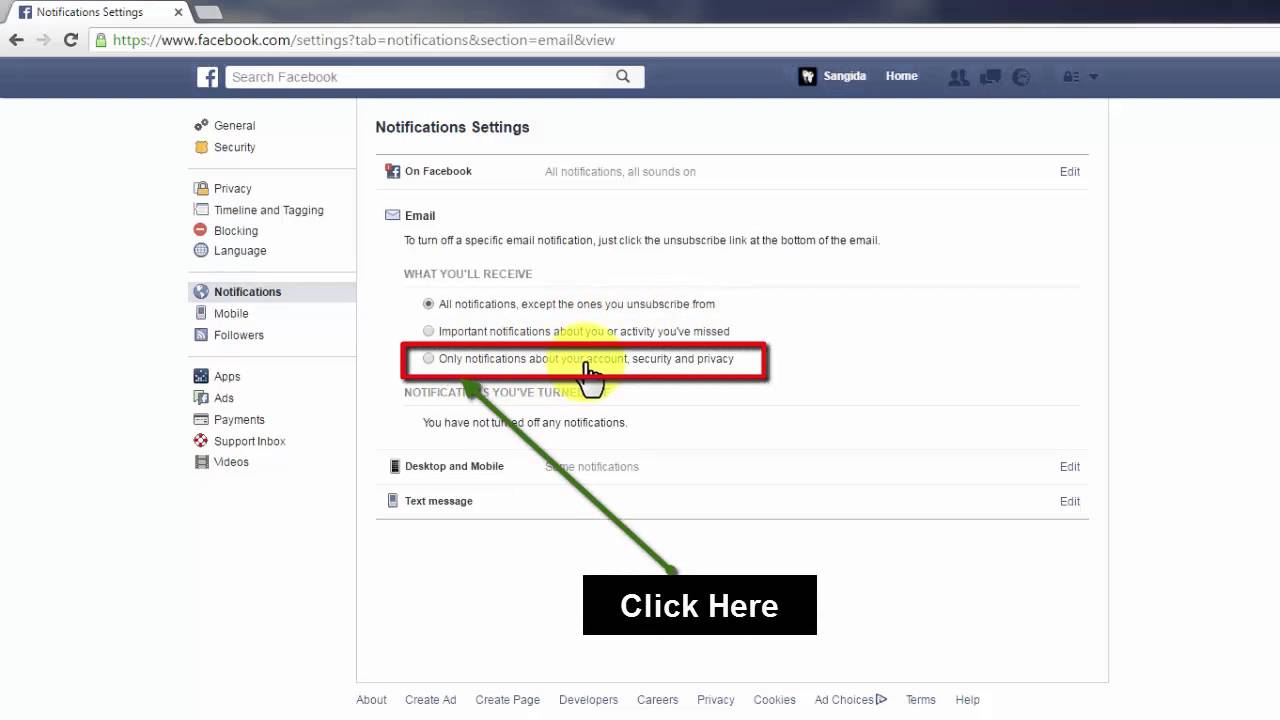This screenshot has height=720, width=1280.
Task: Click the search magnifier icon
Action: point(623,77)
